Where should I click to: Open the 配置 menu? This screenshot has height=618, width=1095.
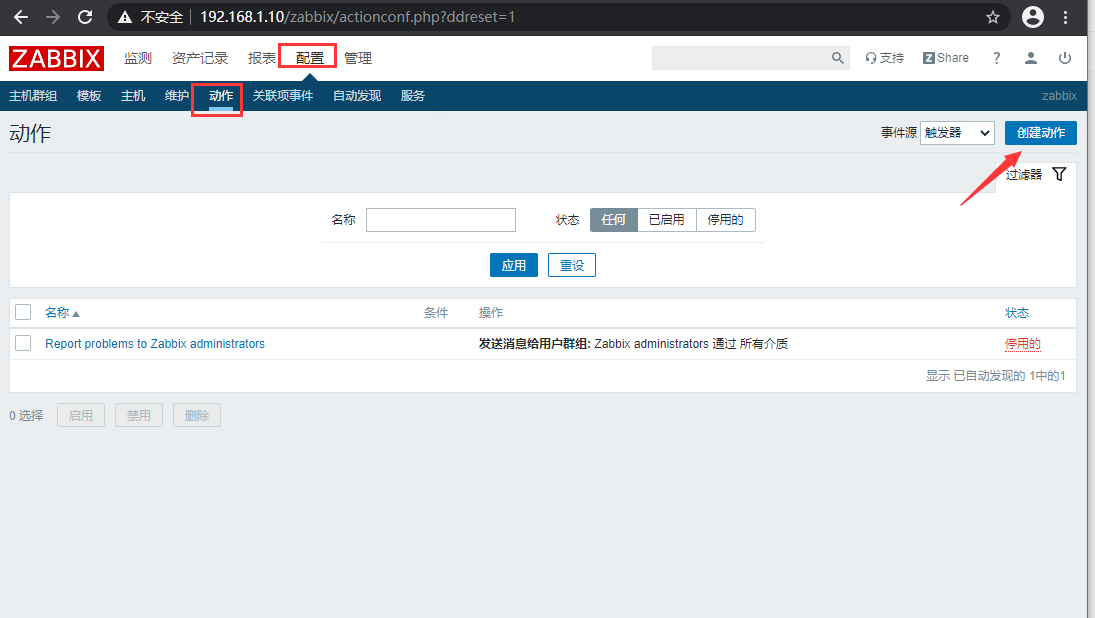point(309,58)
